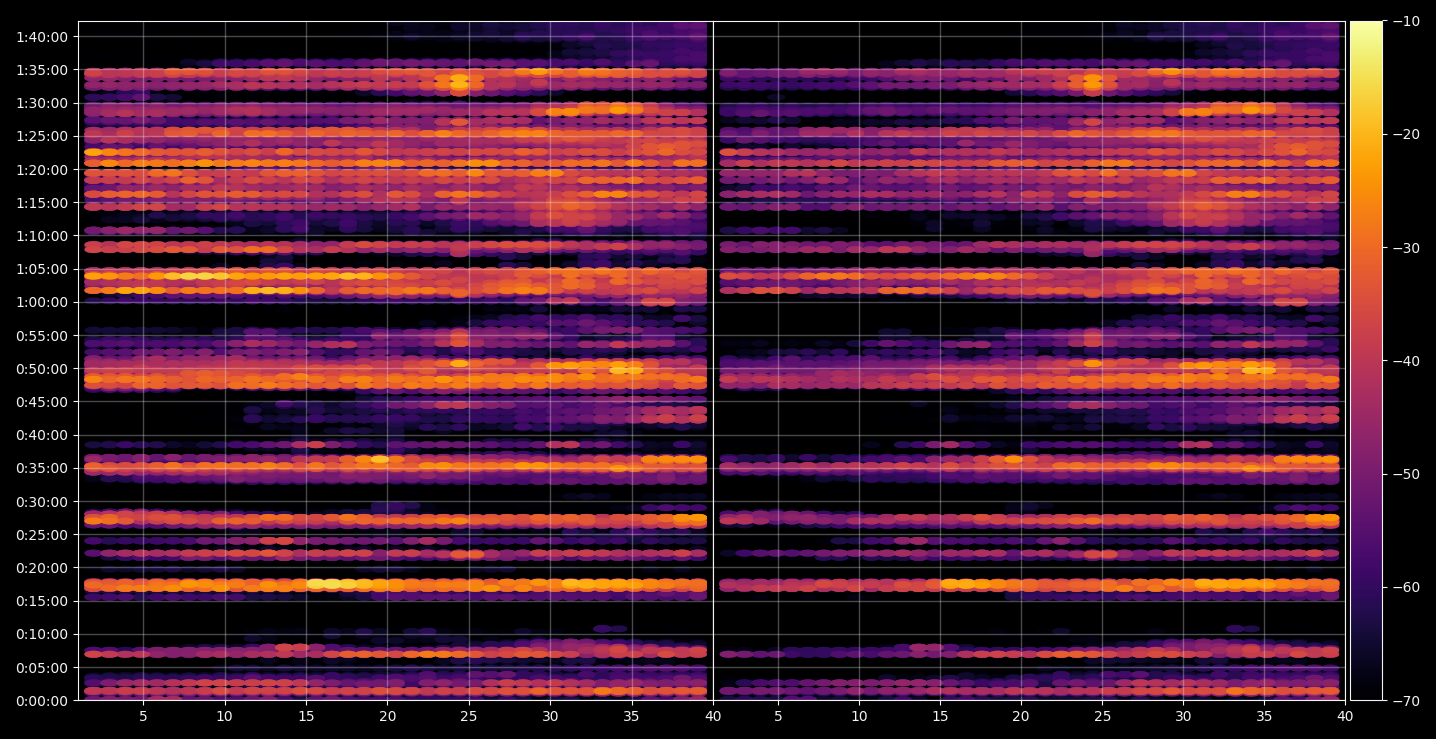
Task: Click the −20 colorbar tick label
Action: (1406, 134)
